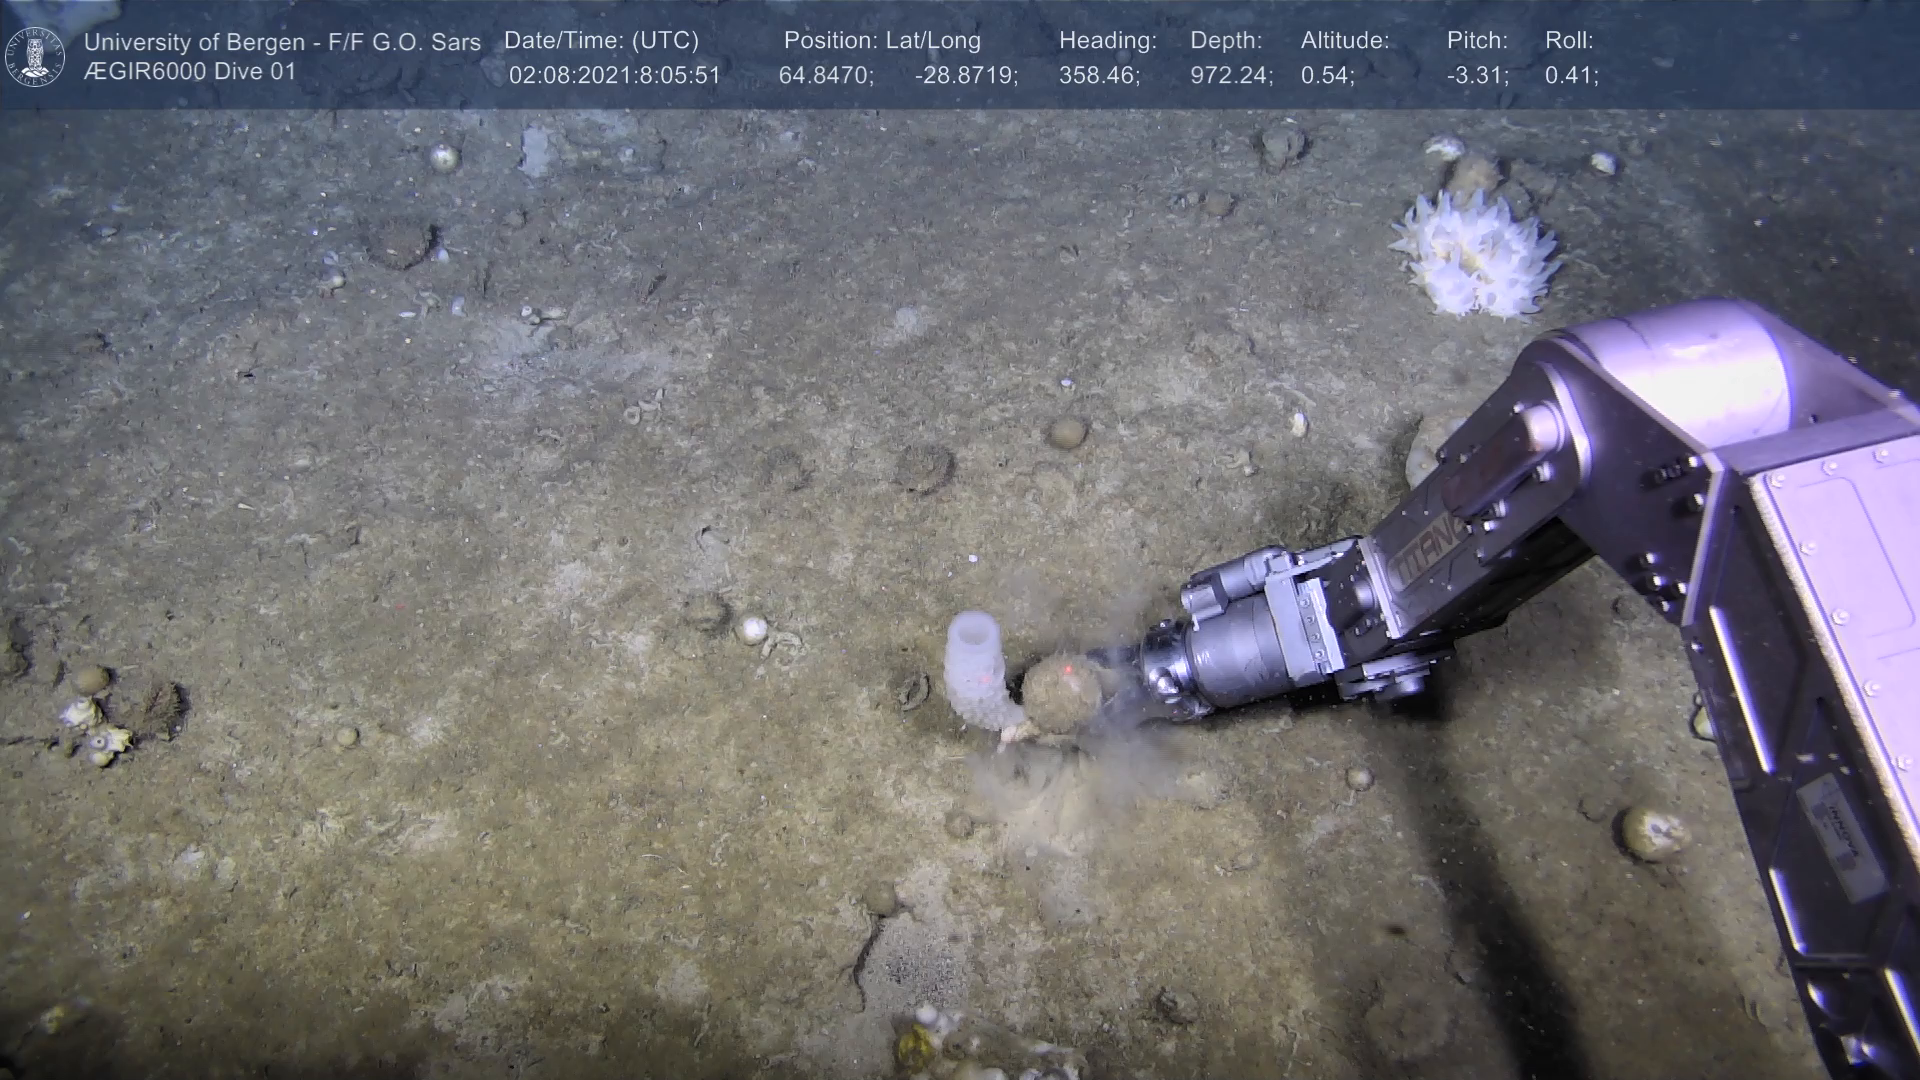Click the altitude value 0.54
1920x1080 pixels.
[x=1327, y=76]
